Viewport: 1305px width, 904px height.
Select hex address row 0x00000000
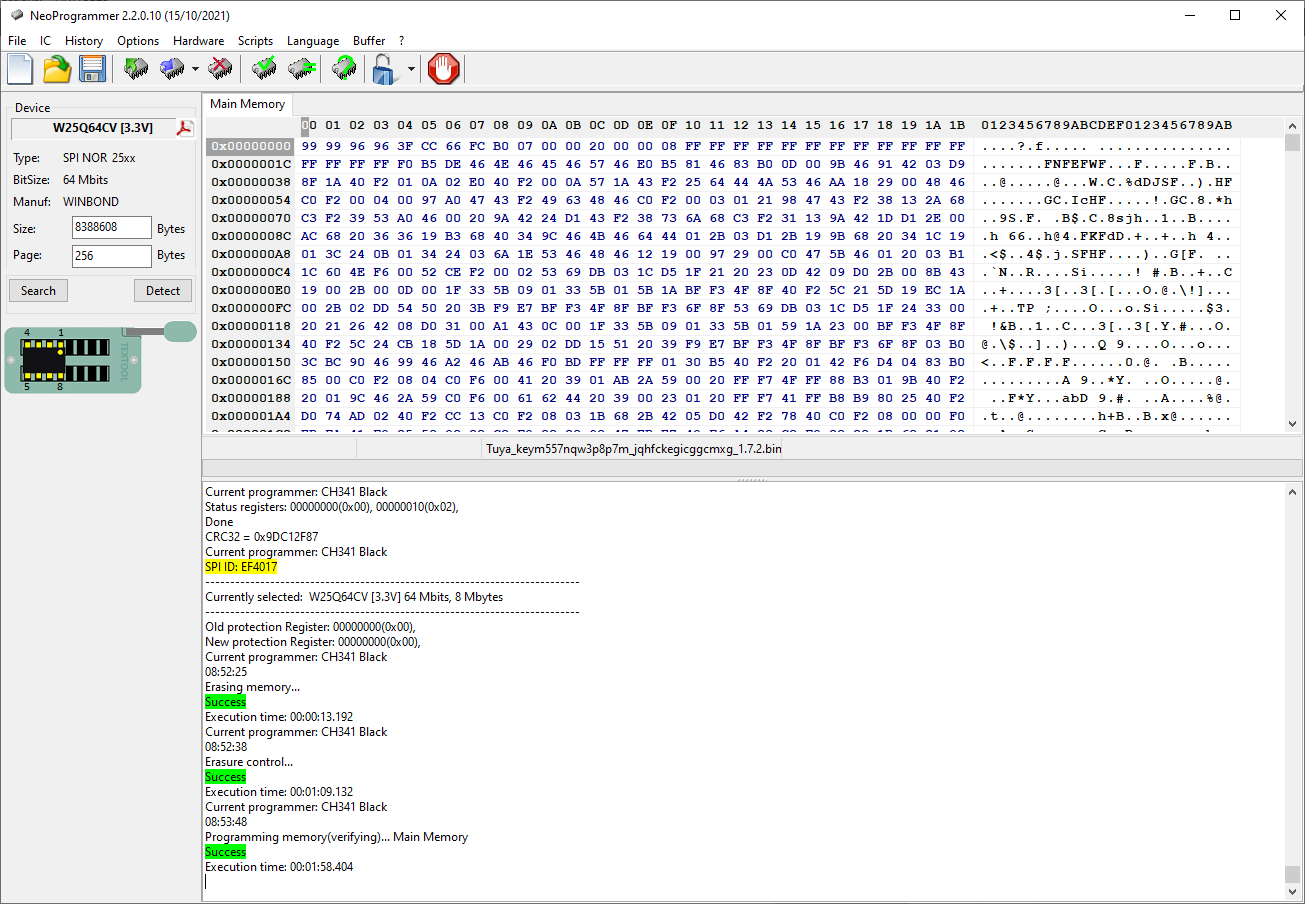coord(251,146)
